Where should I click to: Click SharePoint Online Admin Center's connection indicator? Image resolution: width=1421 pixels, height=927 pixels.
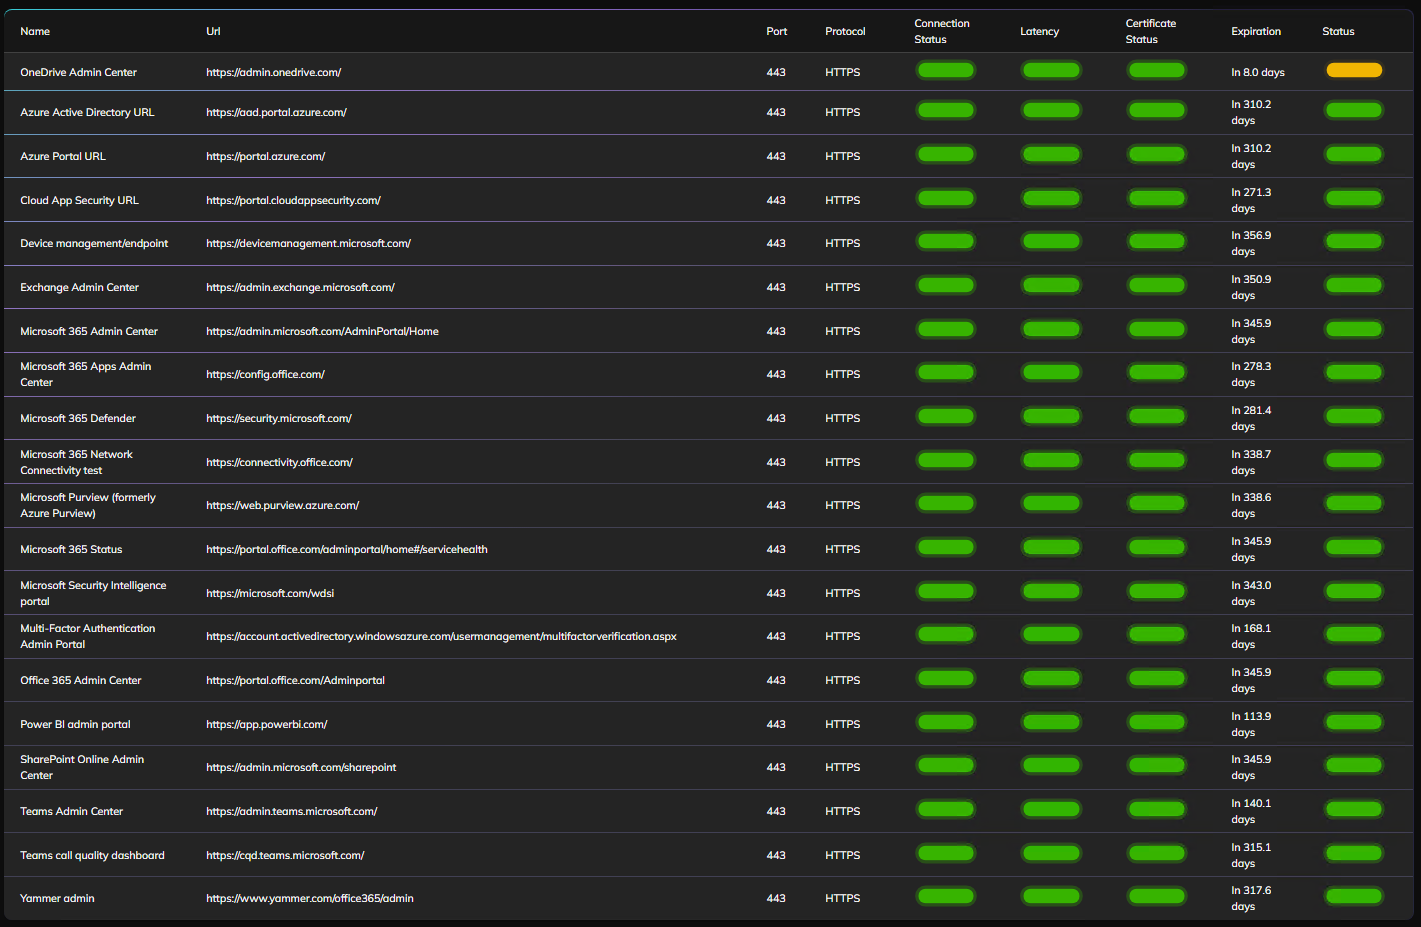pyautogui.click(x=946, y=765)
